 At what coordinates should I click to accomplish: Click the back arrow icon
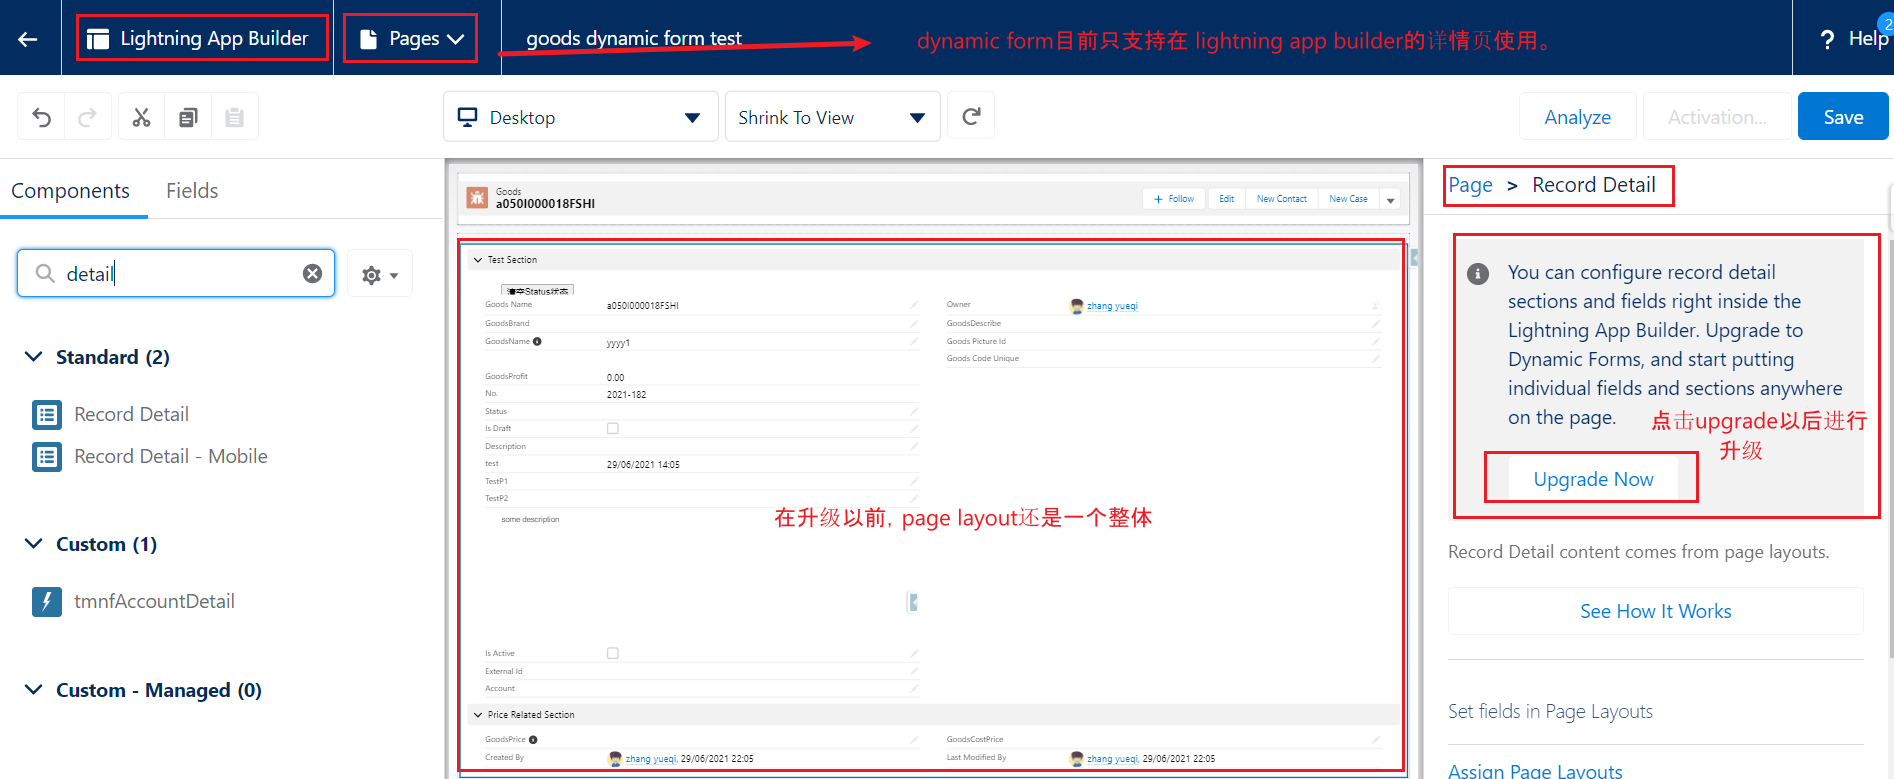28,39
